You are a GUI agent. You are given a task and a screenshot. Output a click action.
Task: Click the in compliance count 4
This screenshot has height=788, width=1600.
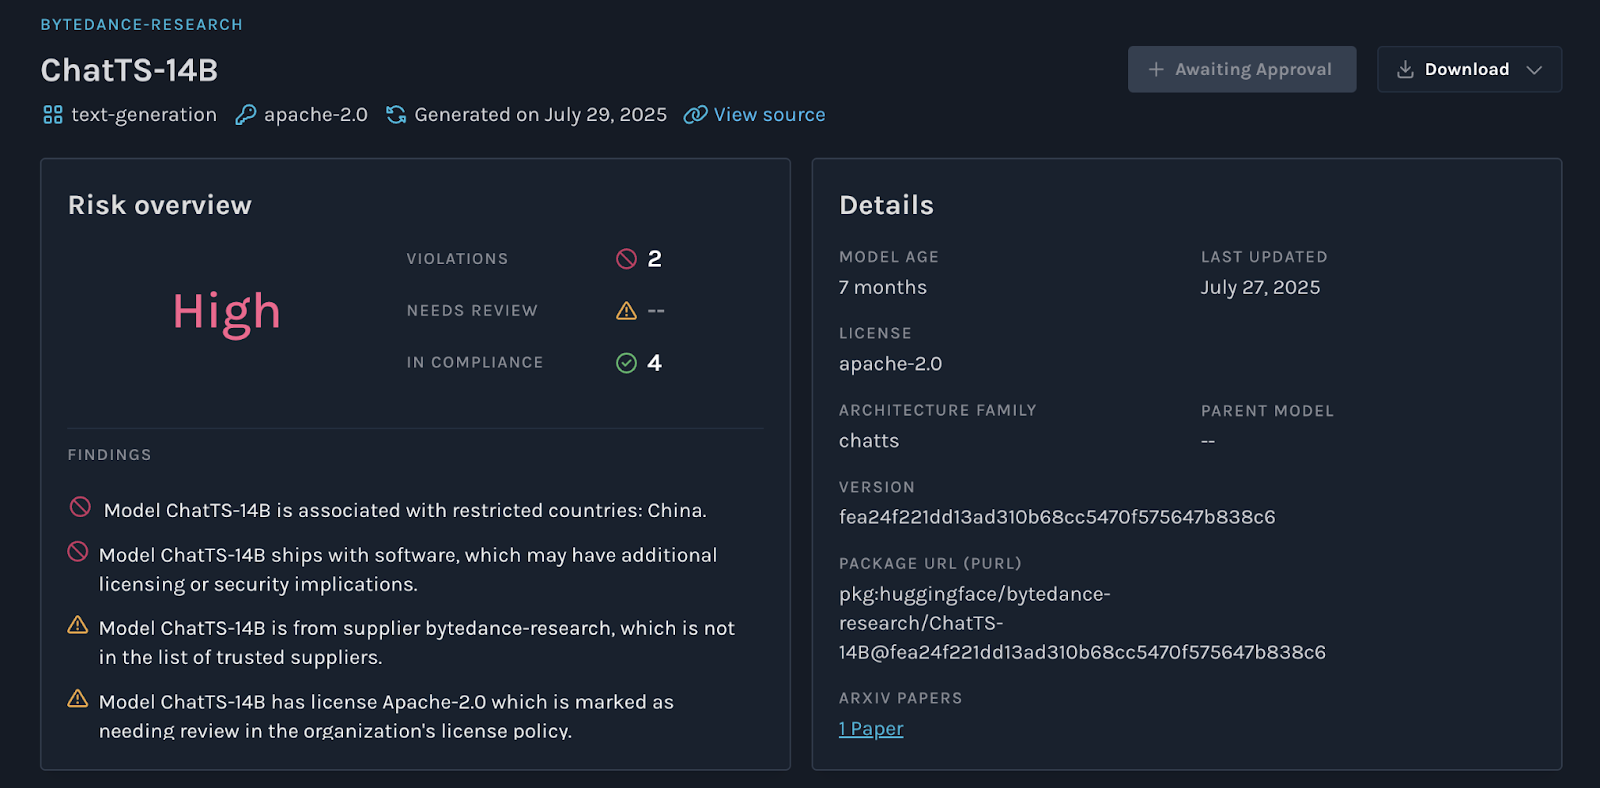click(x=655, y=363)
